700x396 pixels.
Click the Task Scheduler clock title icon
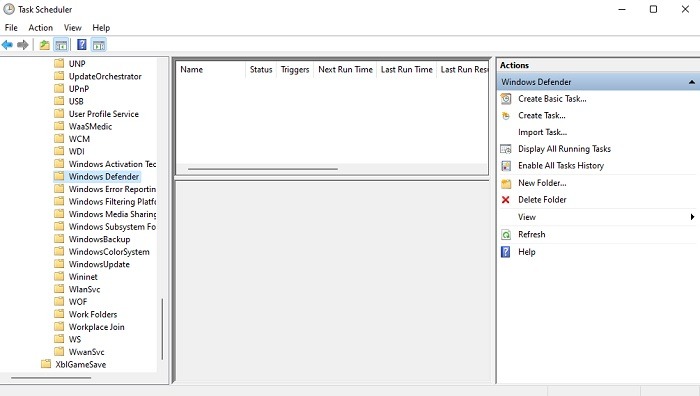pyautogui.click(x=8, y=9)
